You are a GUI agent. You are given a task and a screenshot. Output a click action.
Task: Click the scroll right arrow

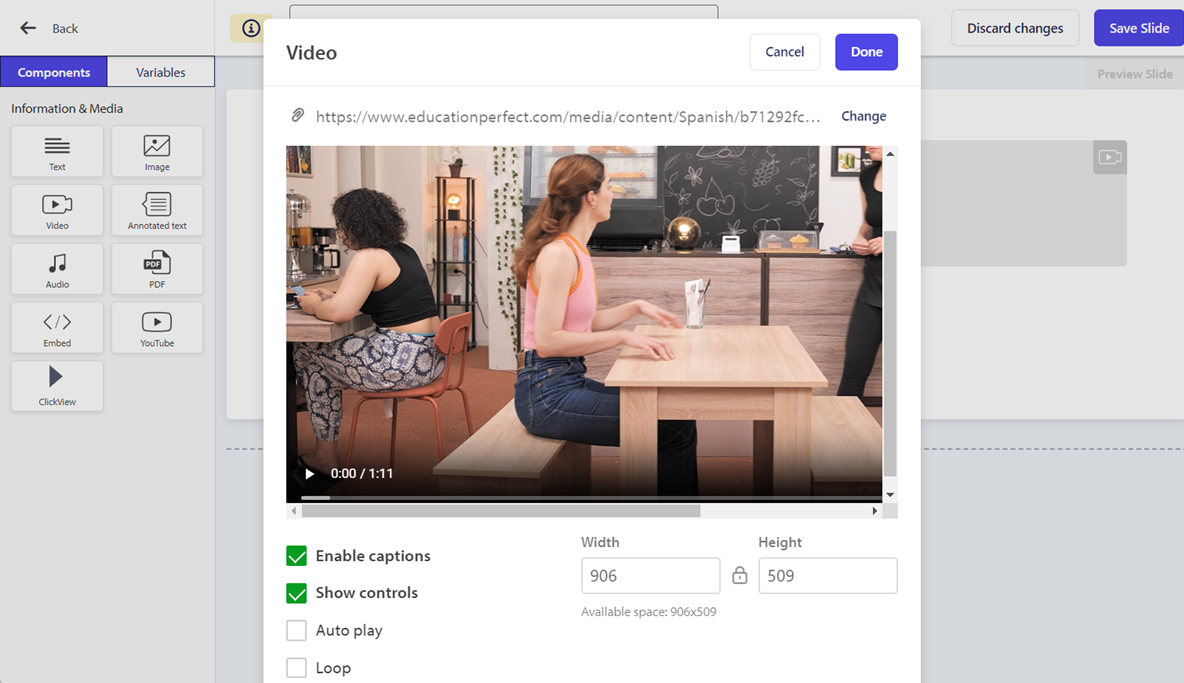tap(874, 511)
